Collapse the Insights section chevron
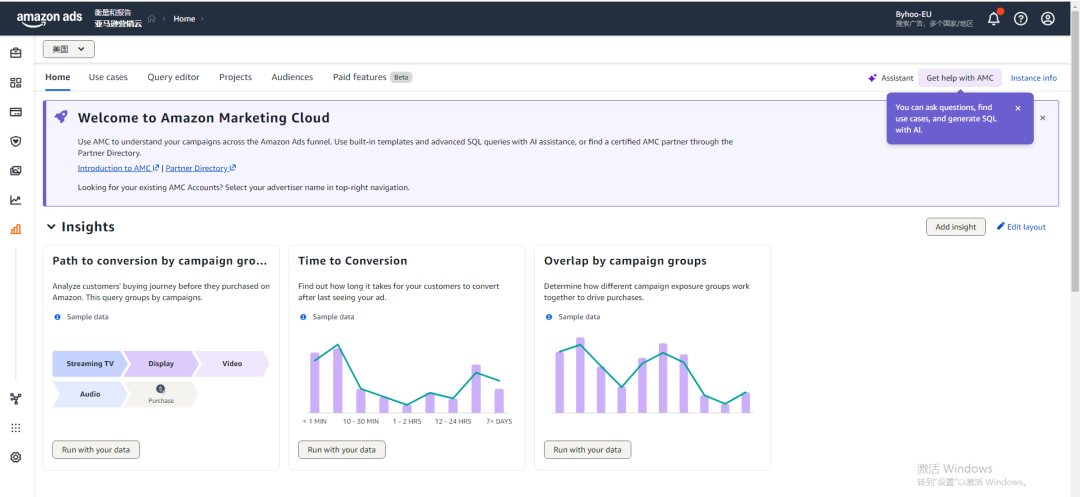 point(51,227)
